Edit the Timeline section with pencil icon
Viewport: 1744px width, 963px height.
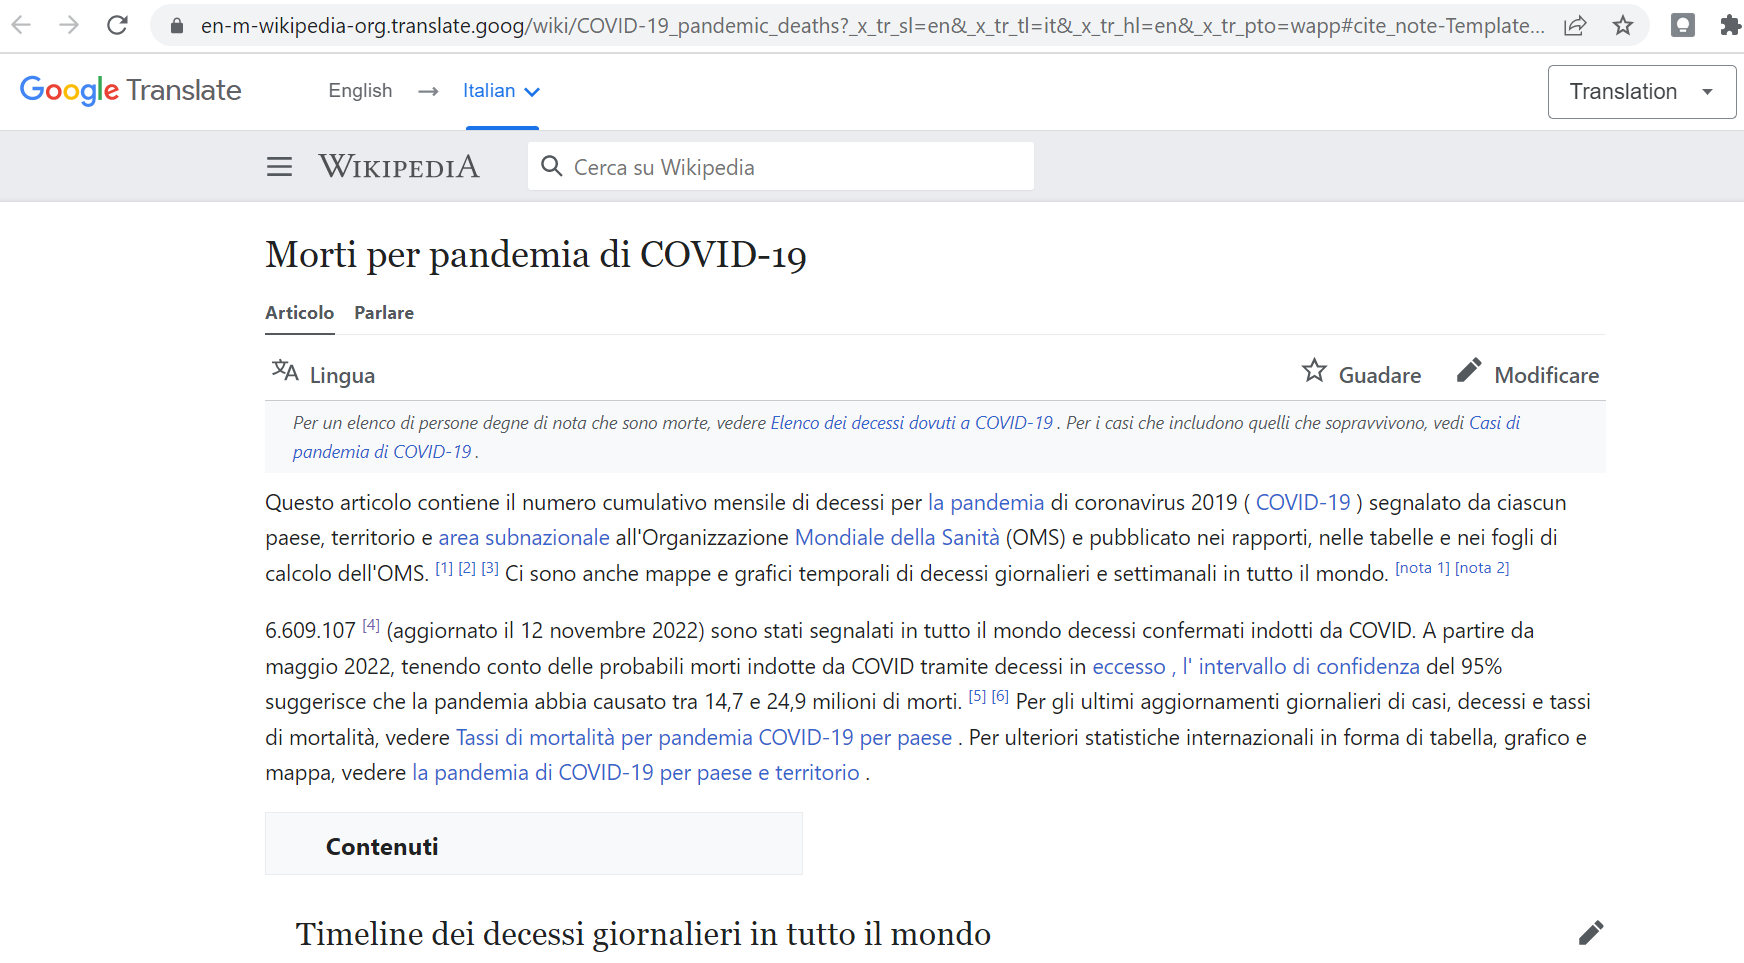pyautogui.click(x=1590, y=933)
